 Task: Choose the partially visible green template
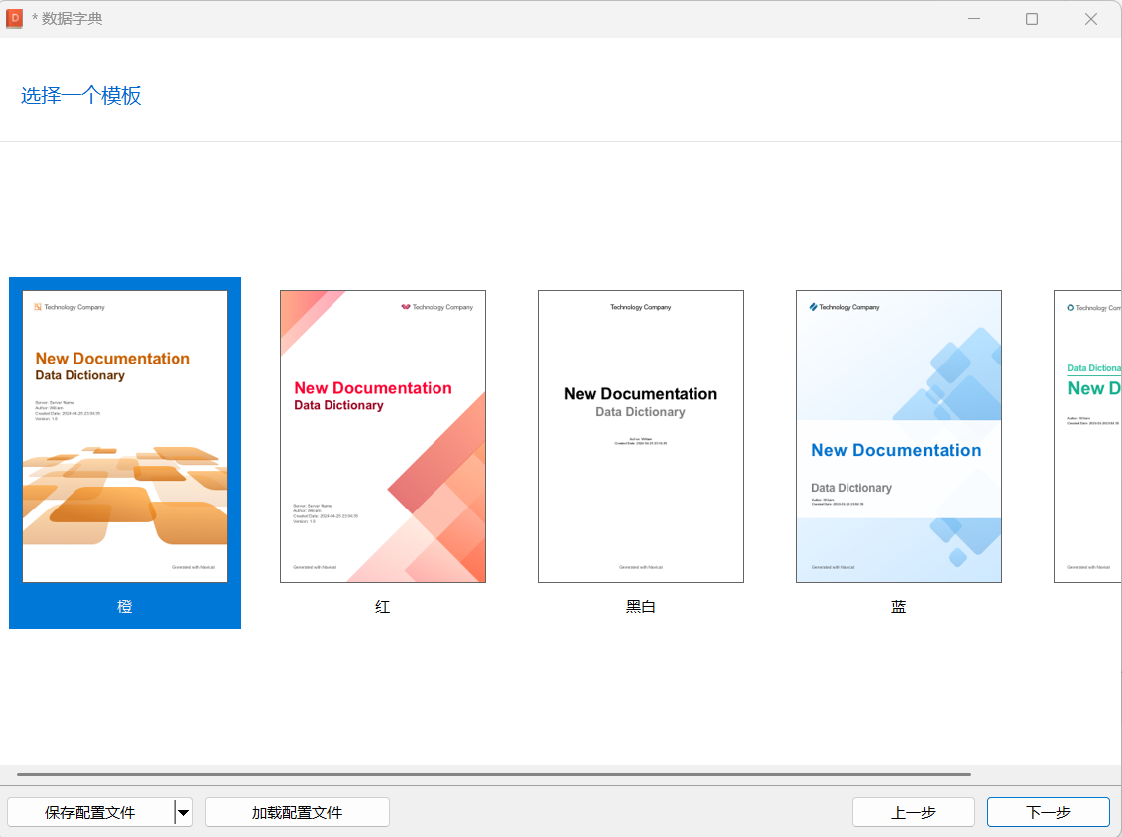(x=1088, y=436)
